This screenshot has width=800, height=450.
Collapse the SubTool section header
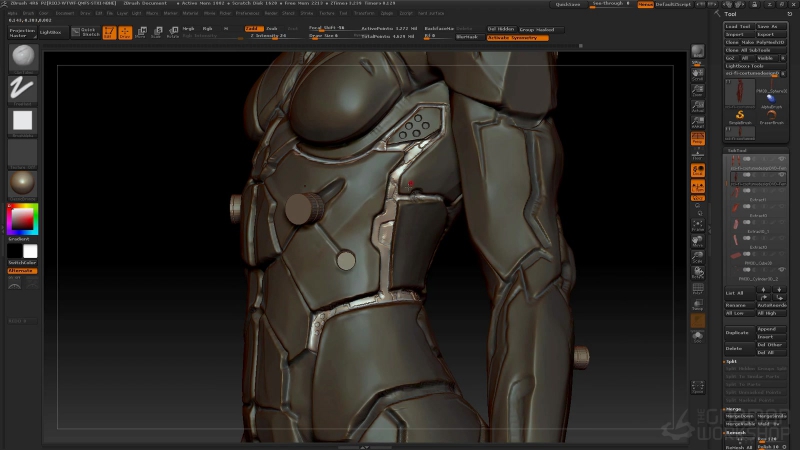tap(736, 151)
